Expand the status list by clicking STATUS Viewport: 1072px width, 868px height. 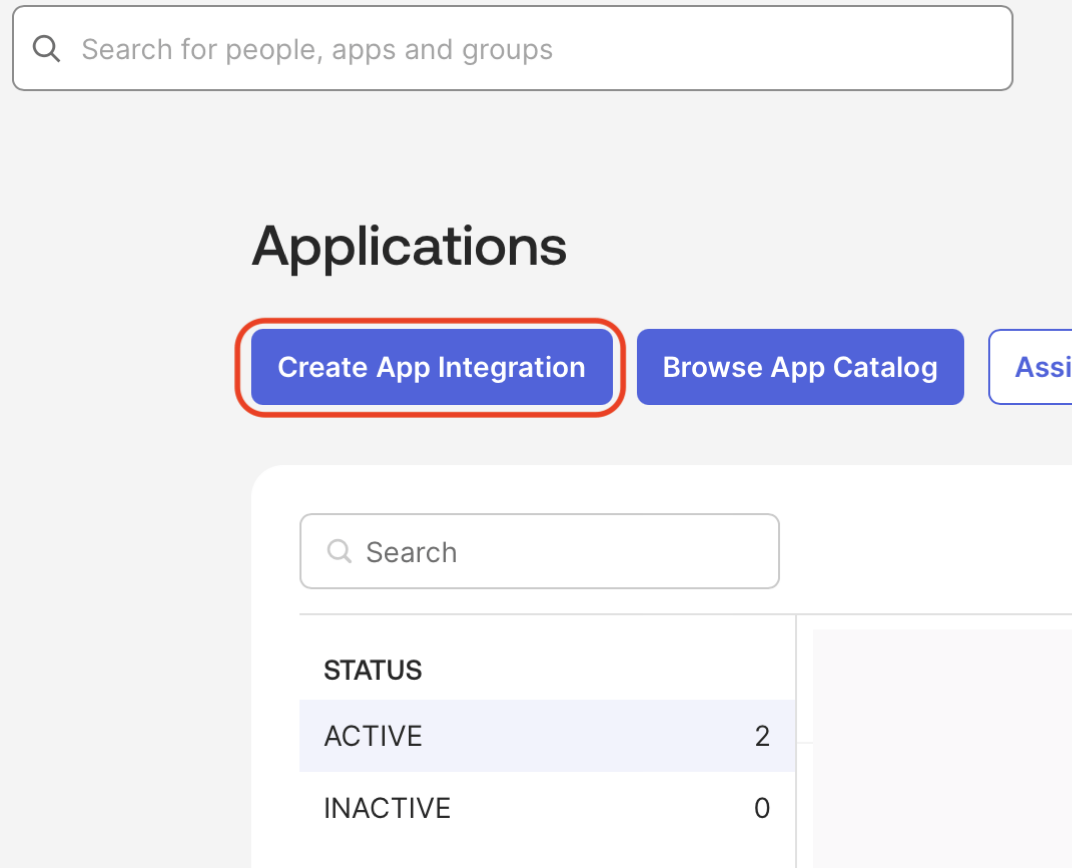click(372, 670)
